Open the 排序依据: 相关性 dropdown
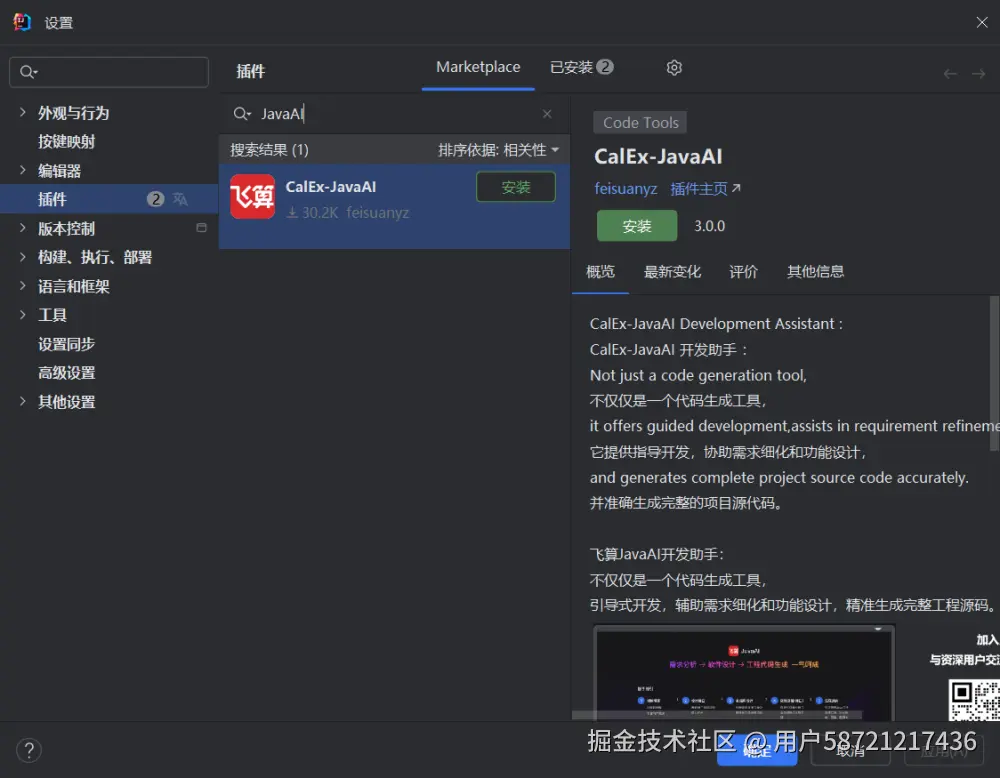 pos(498,150)
